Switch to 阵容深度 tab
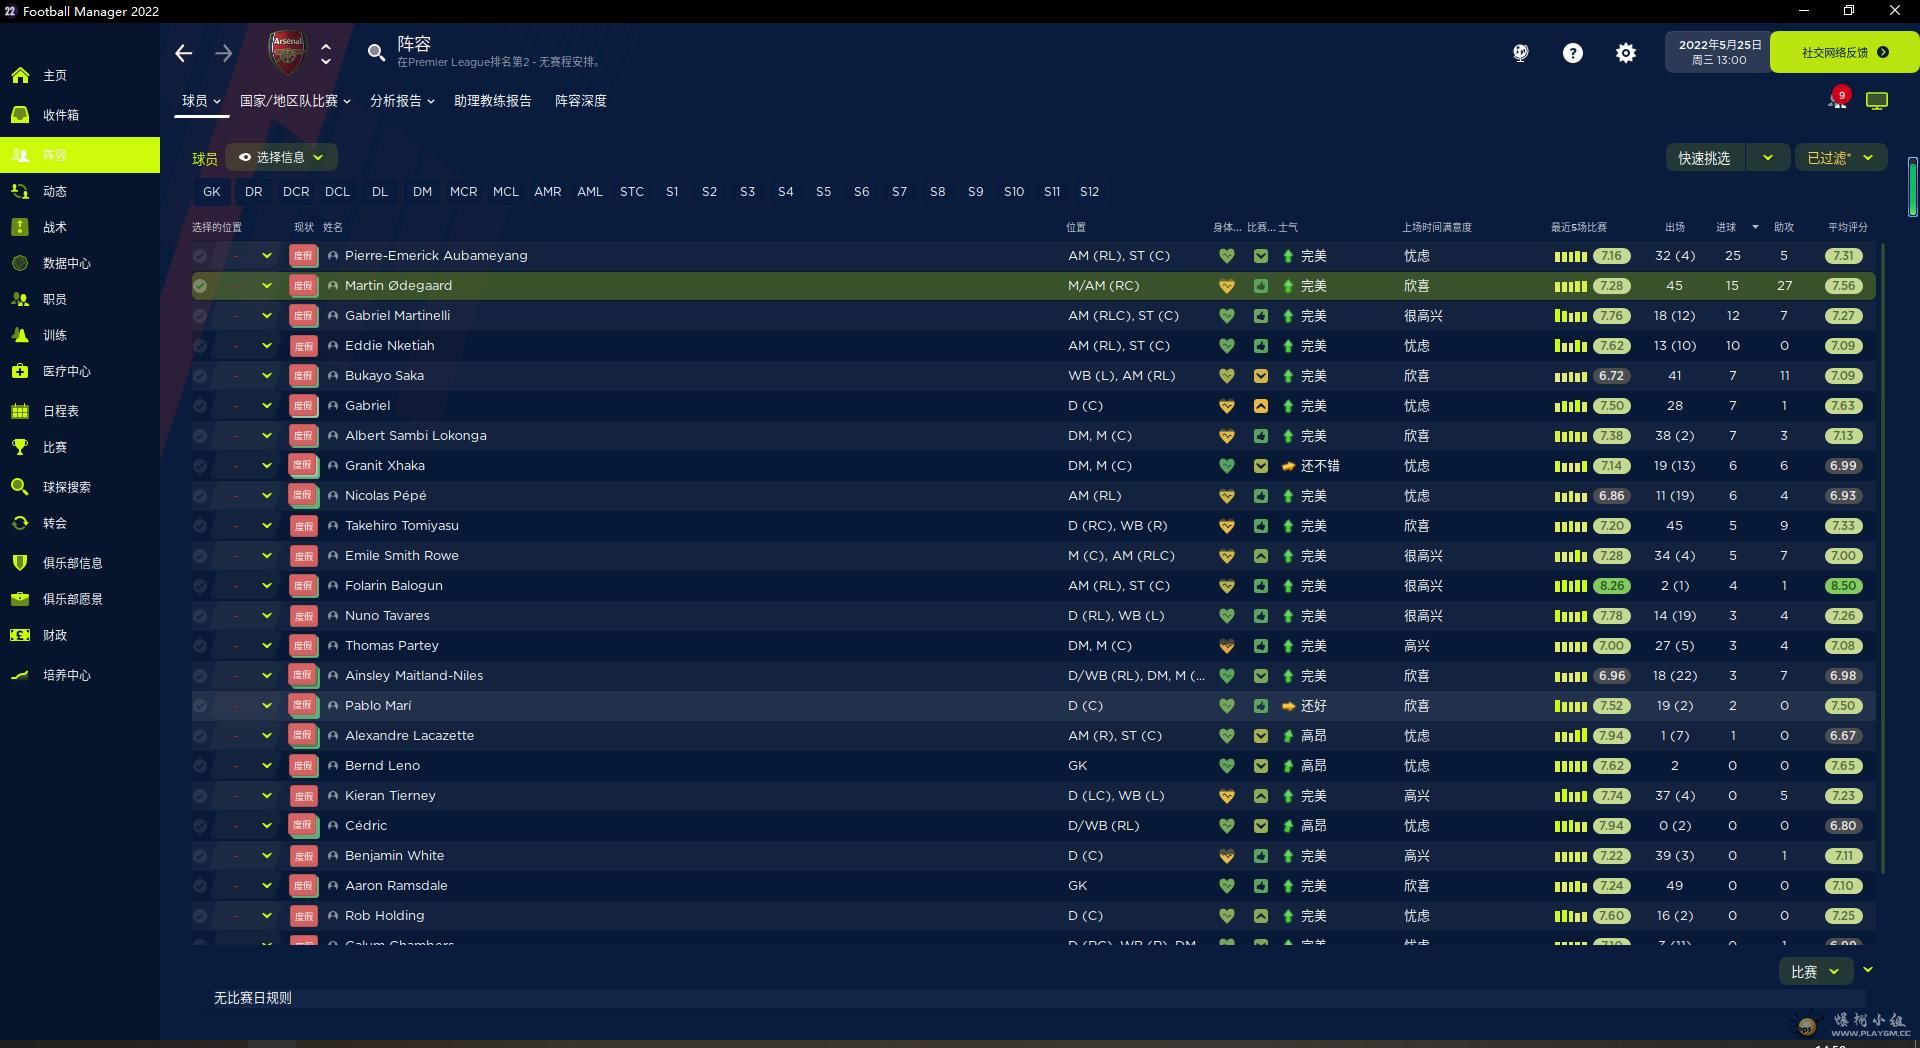Image resolution: width=1920 pixels, height=1048 pixels. (580, 101)
